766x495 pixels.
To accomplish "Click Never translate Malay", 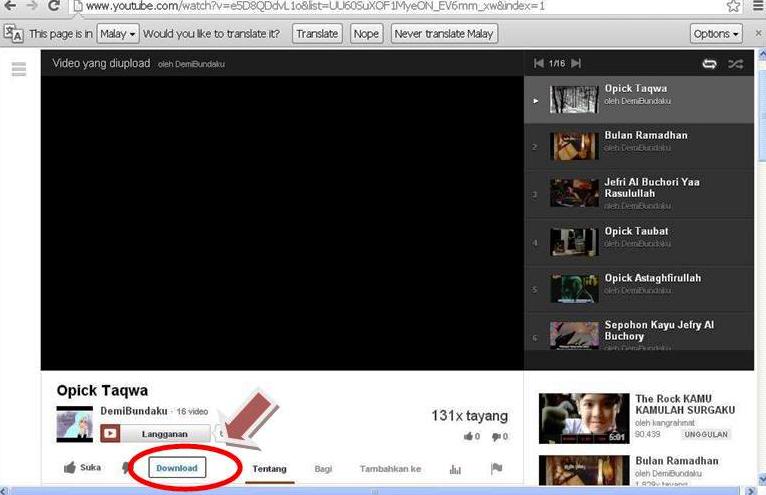I will click(444, 34).
